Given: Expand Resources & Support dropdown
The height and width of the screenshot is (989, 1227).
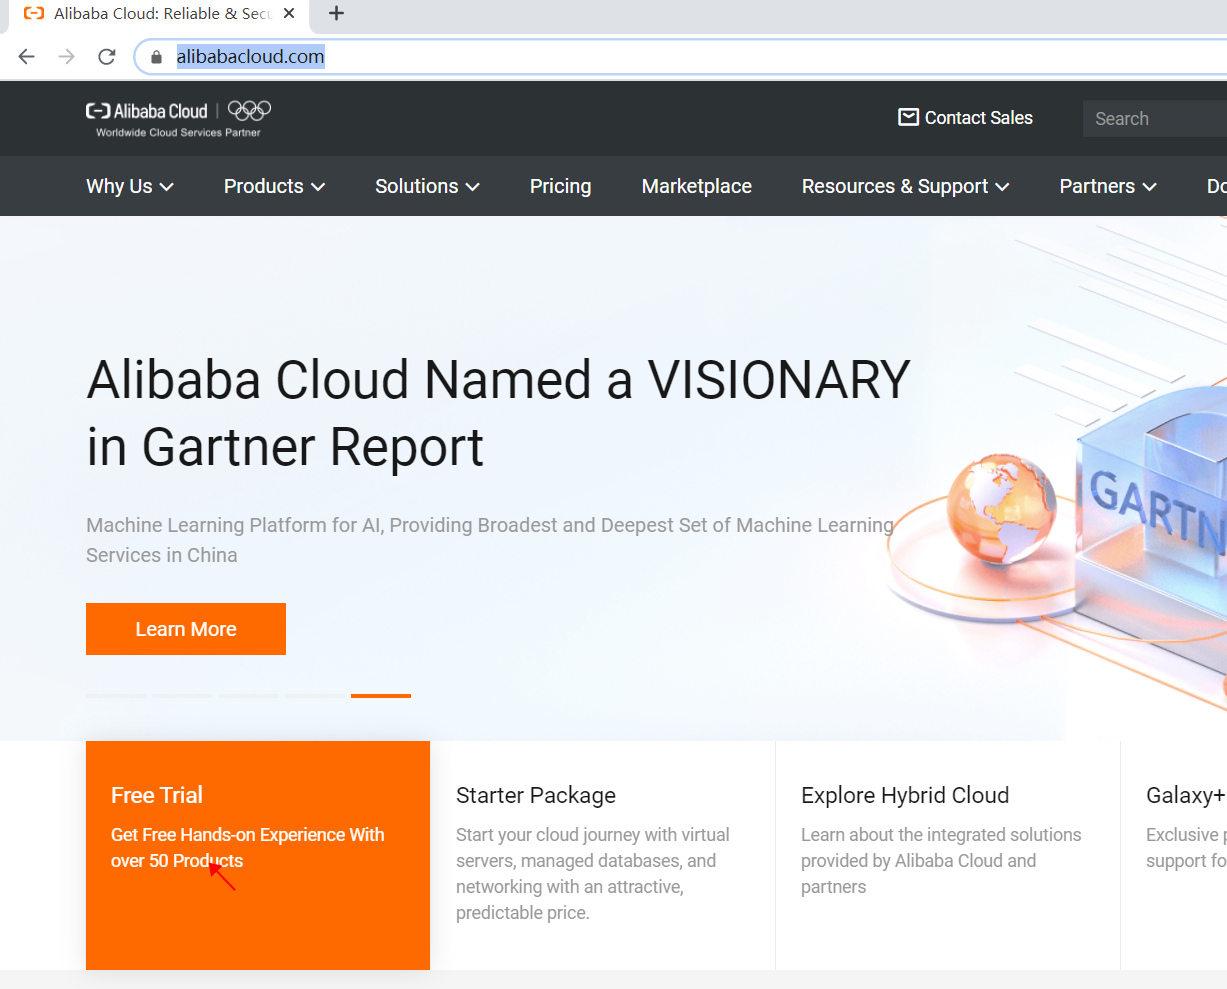Looking at the screenshot, I should tap(905, 186).
